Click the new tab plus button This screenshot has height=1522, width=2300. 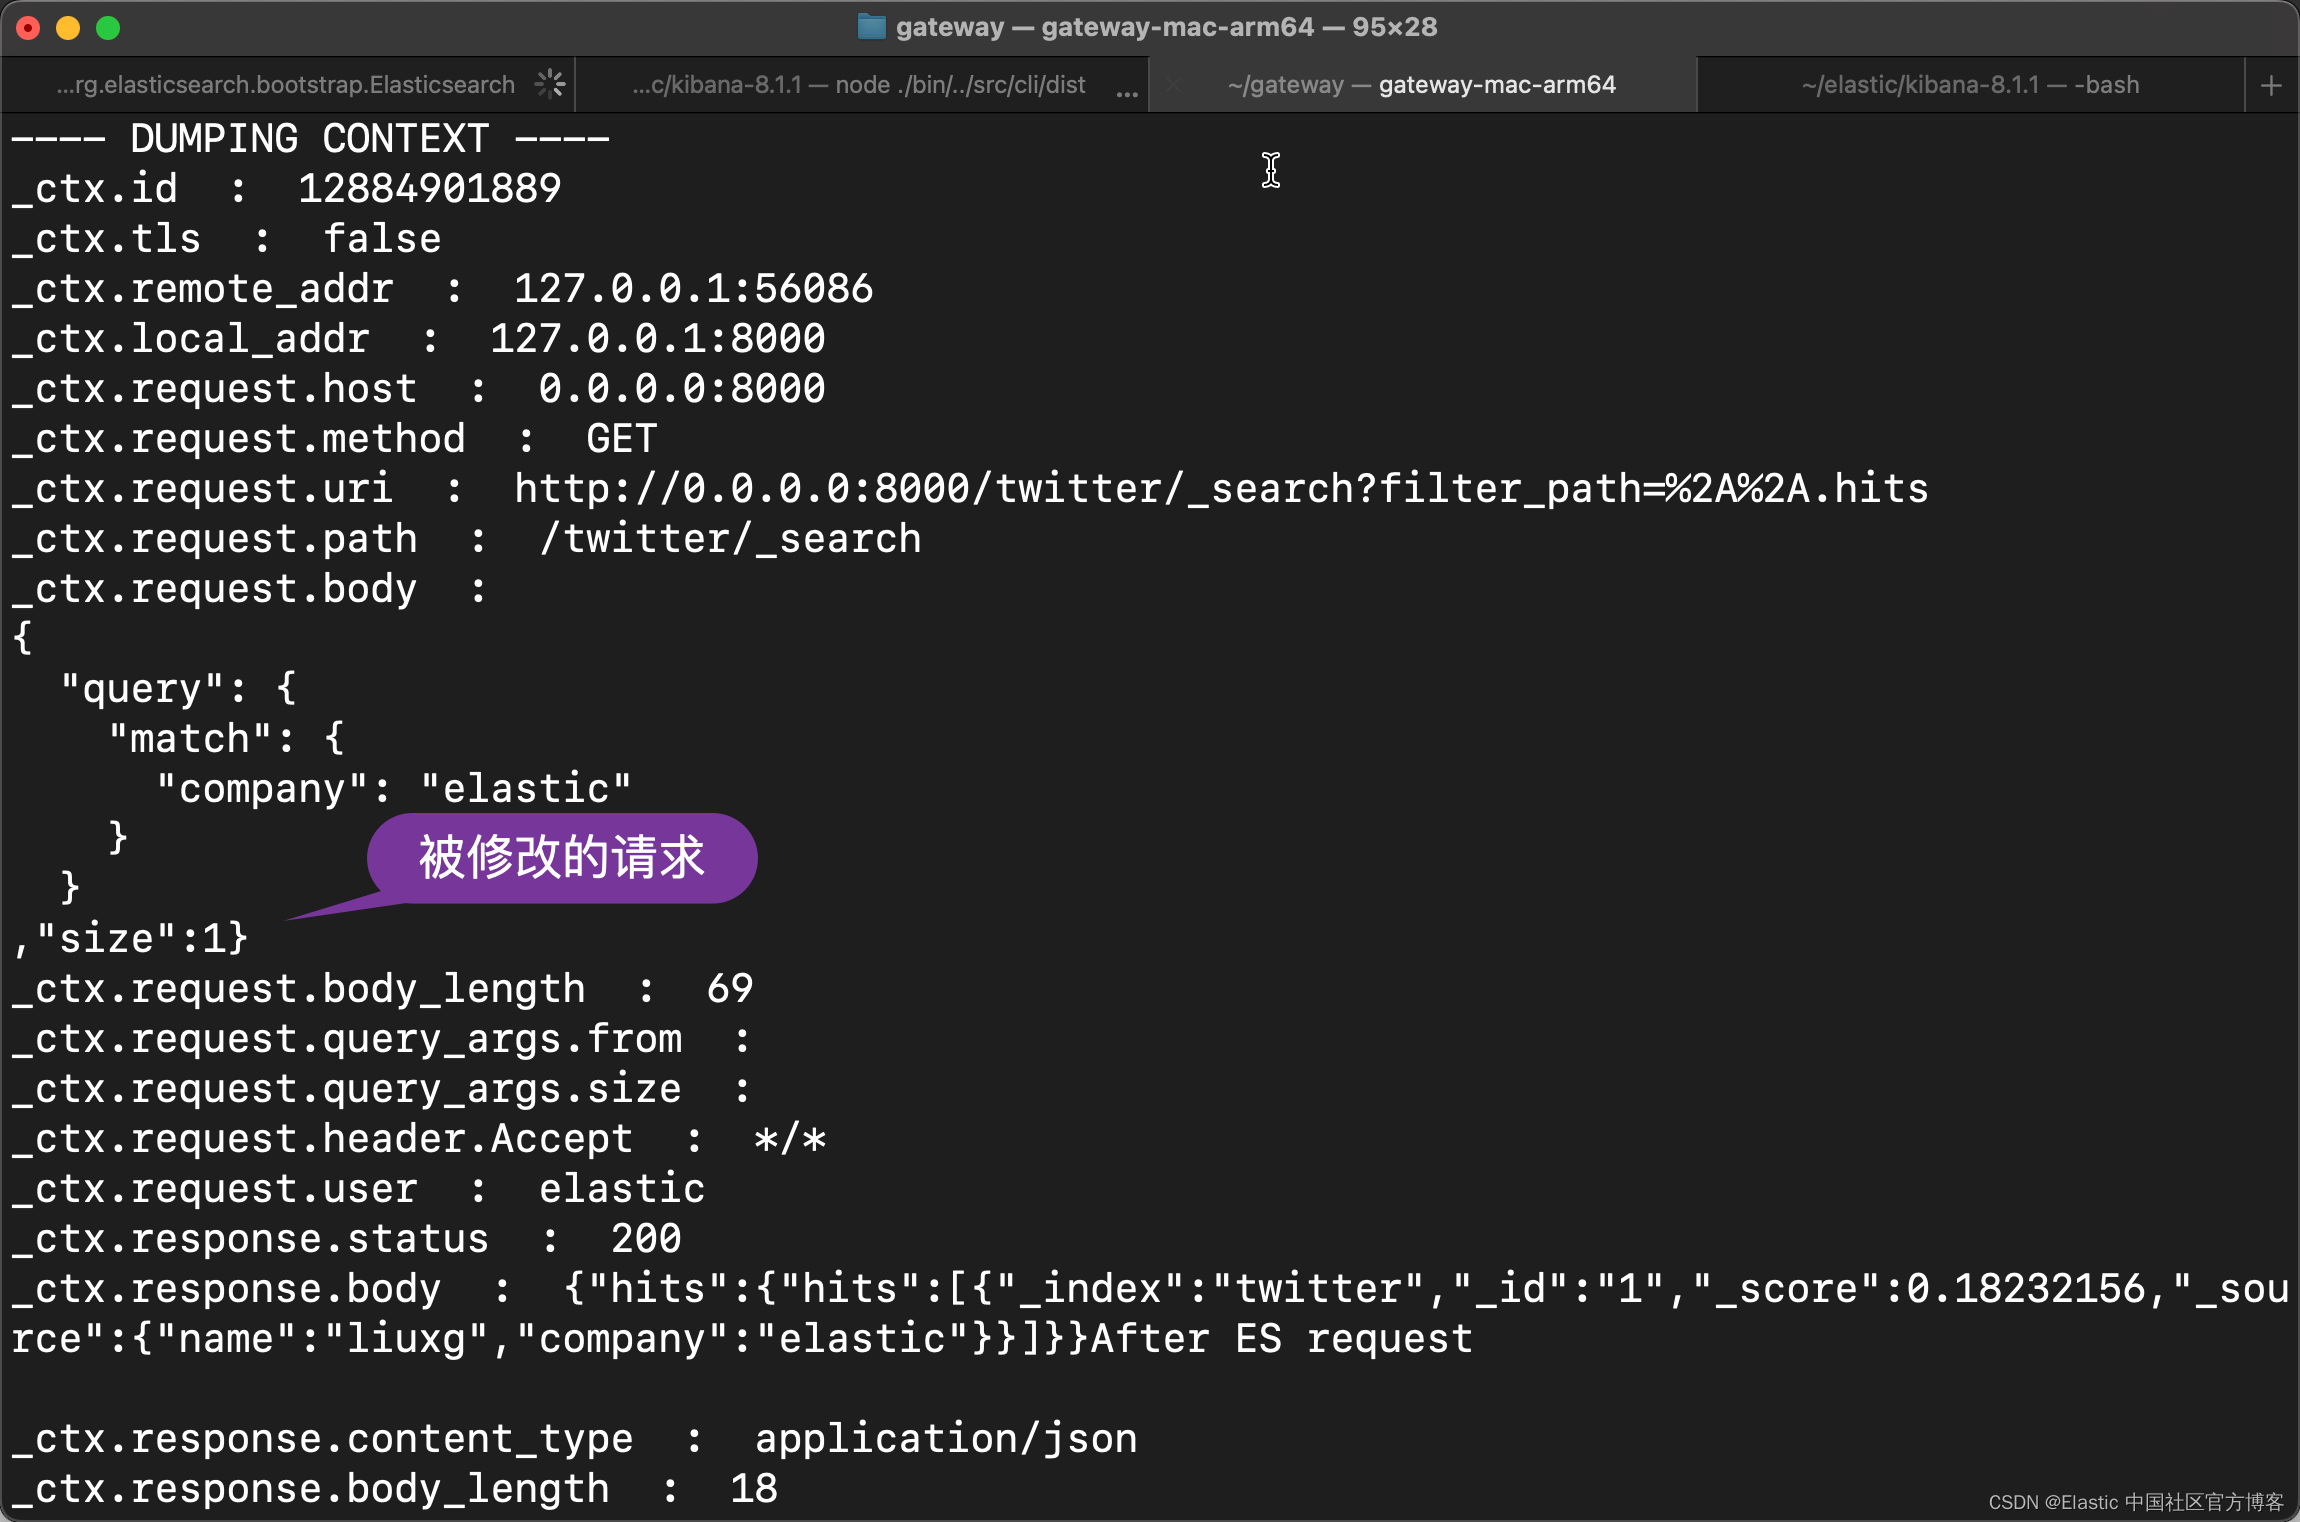(x=2271, y=86)
